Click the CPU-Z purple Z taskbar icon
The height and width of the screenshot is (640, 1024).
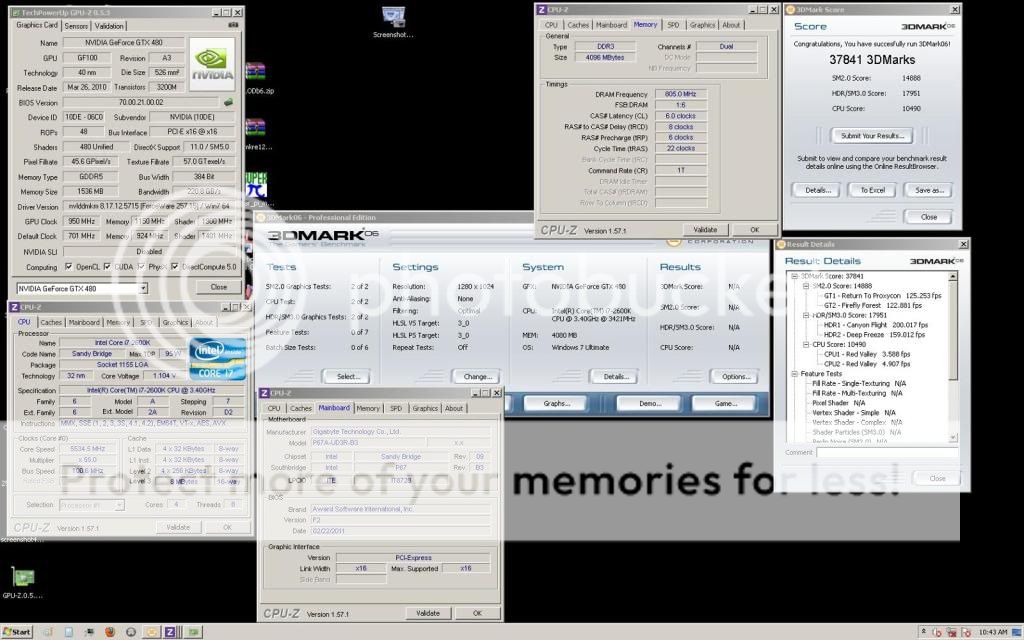(x=170, y=632)
